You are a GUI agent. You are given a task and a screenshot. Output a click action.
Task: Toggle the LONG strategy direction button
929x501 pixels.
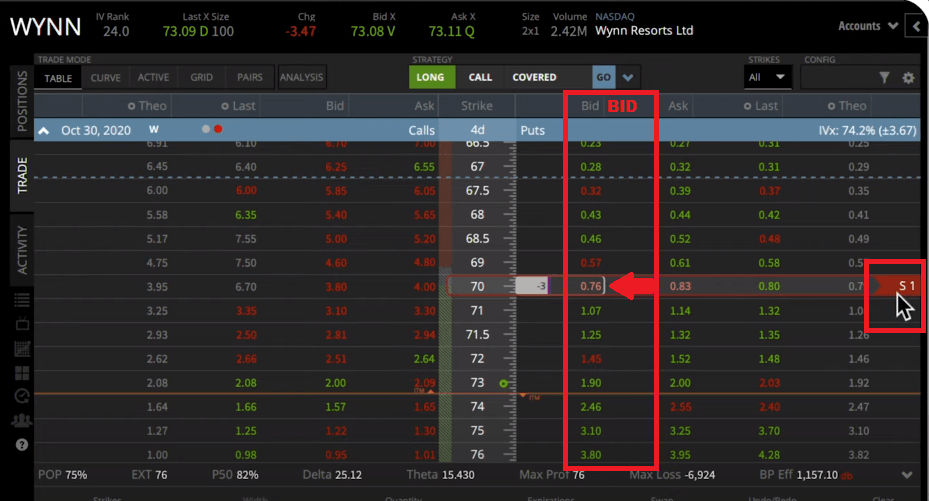point(431,77)
